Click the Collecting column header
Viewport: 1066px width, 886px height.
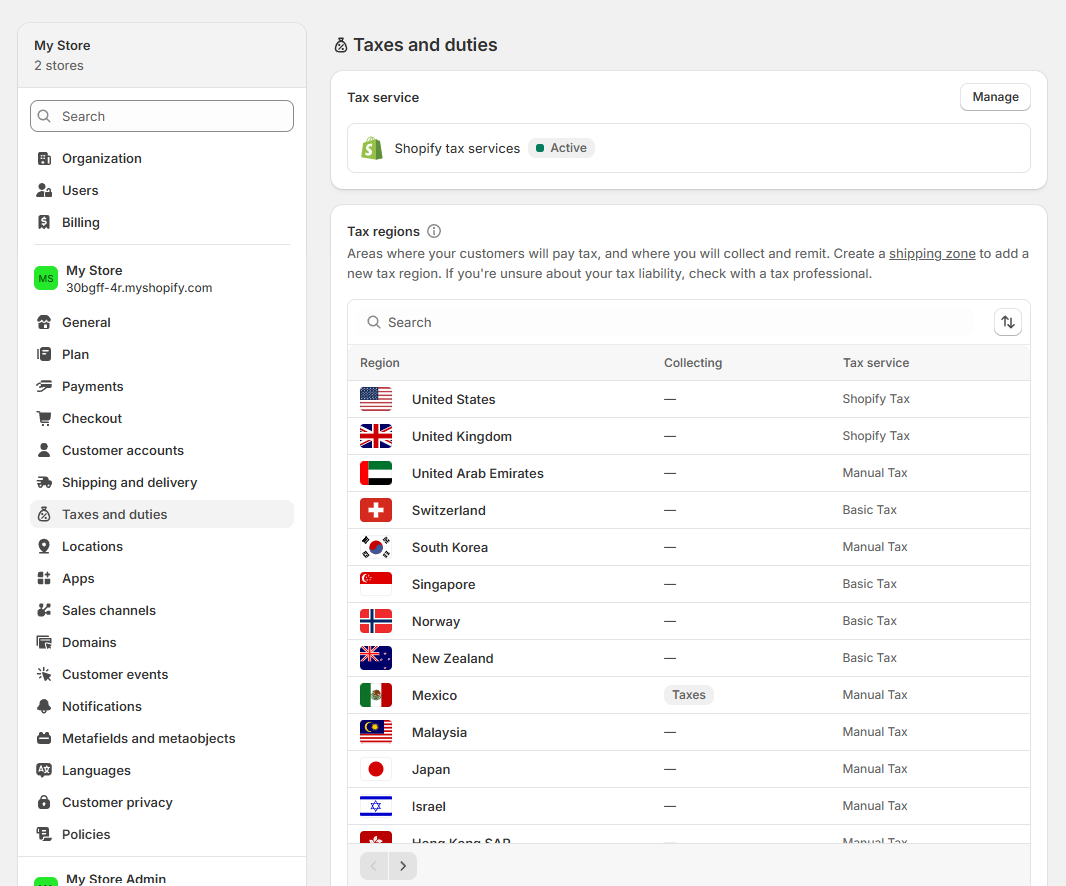(693, 363)
